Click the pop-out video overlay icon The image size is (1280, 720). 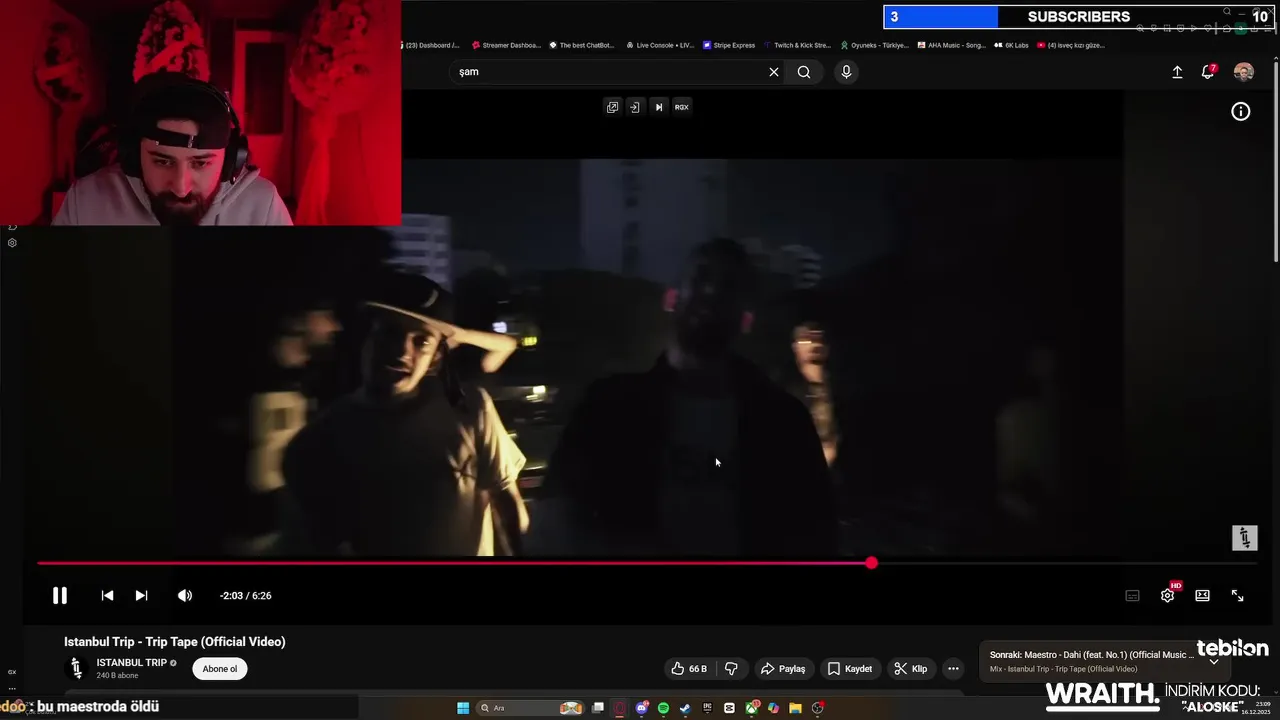(612, 107)
